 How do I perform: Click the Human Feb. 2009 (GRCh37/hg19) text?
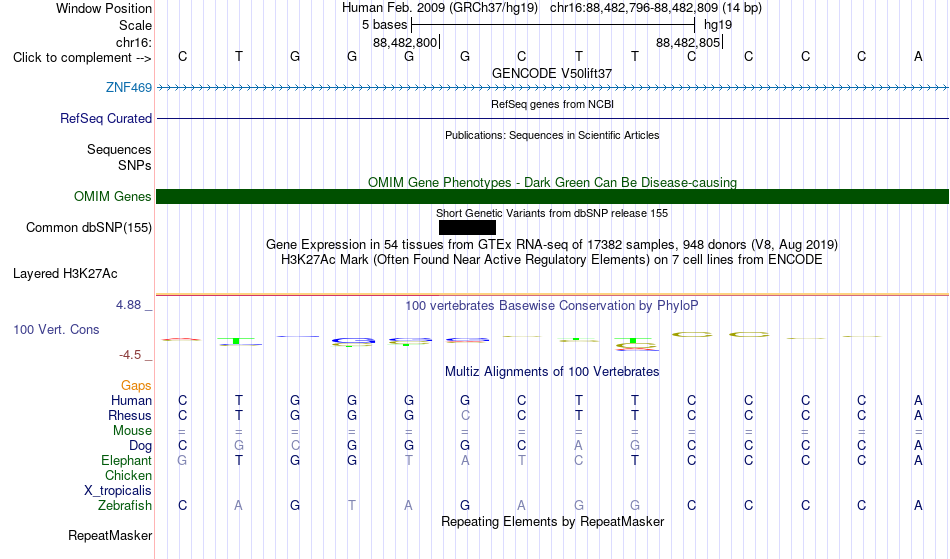point(440,8)
